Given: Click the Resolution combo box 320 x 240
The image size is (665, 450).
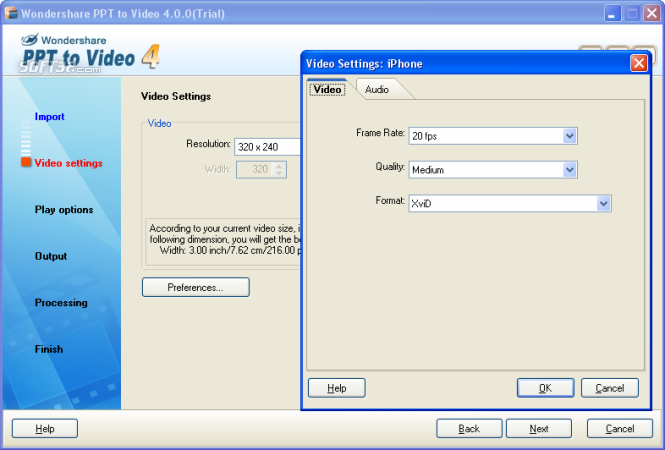Looking at the screenshot, I should tap(267, 147).
